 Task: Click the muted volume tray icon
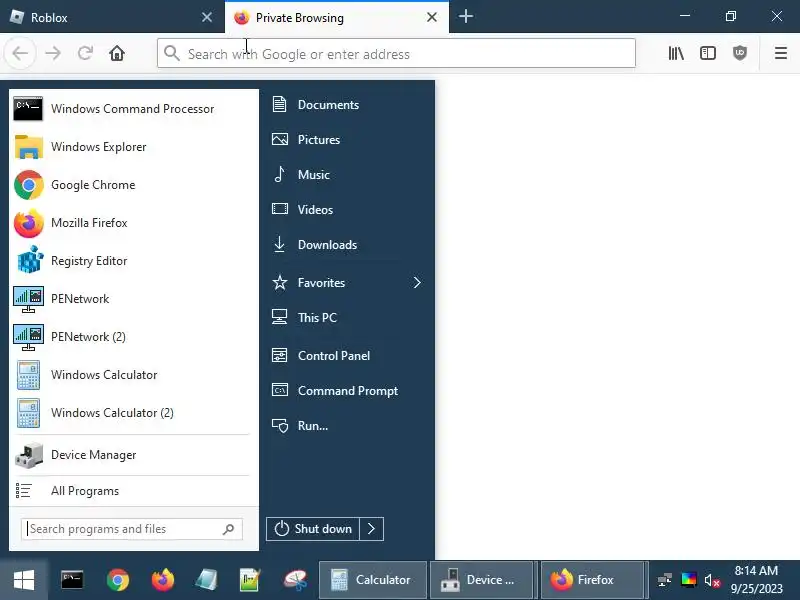(x=712, y=580)
